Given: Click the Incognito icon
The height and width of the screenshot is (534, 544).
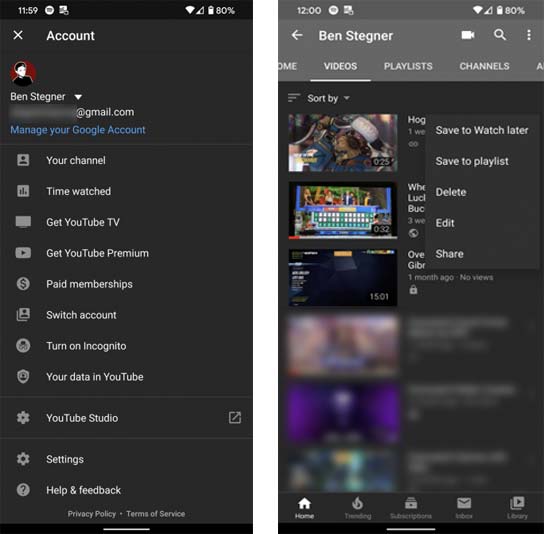Looking at the screenshot, I should [23, 346].
